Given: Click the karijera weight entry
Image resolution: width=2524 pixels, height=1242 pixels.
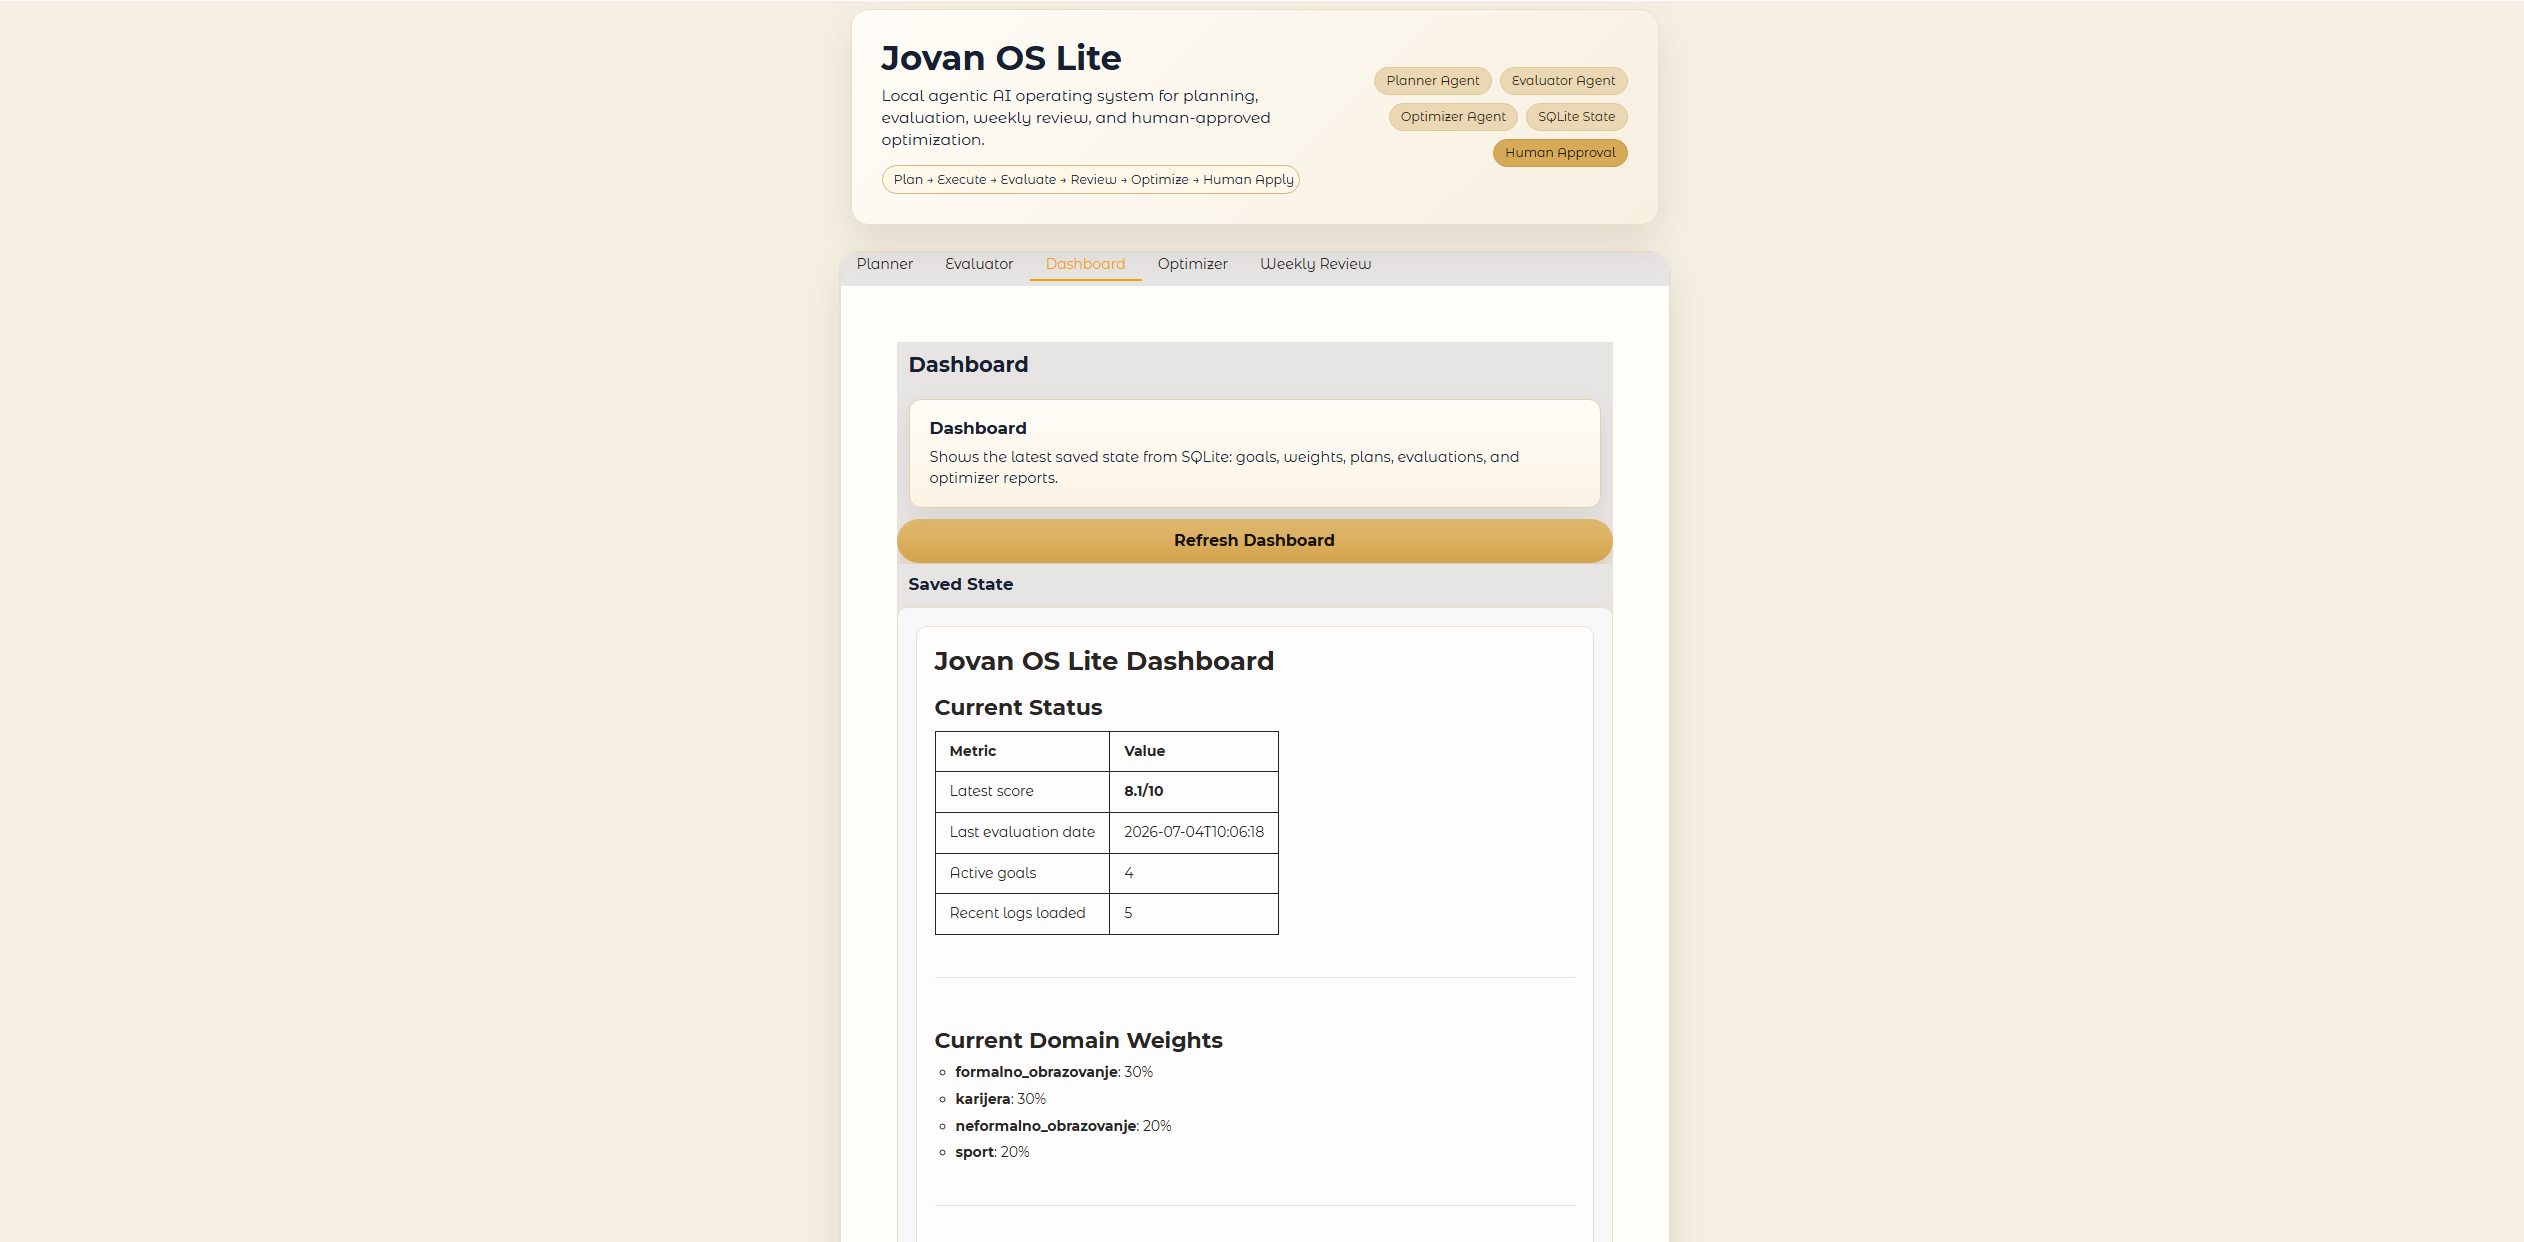Looking at the screenshot, I should click(1000, 1099).
